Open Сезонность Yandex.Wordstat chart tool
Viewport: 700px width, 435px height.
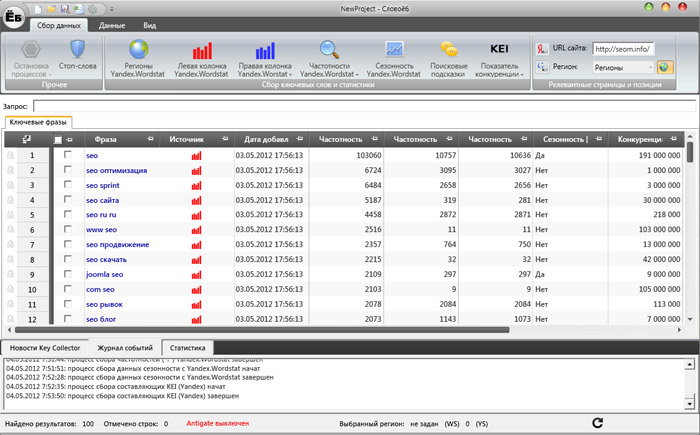[x=393, y=50]
